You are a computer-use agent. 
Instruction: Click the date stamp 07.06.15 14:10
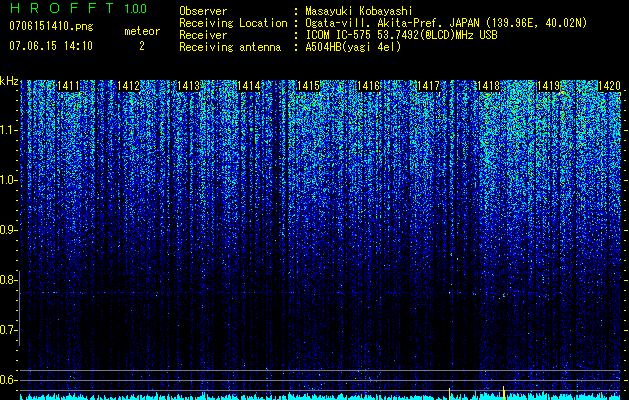tap(51, 46)
